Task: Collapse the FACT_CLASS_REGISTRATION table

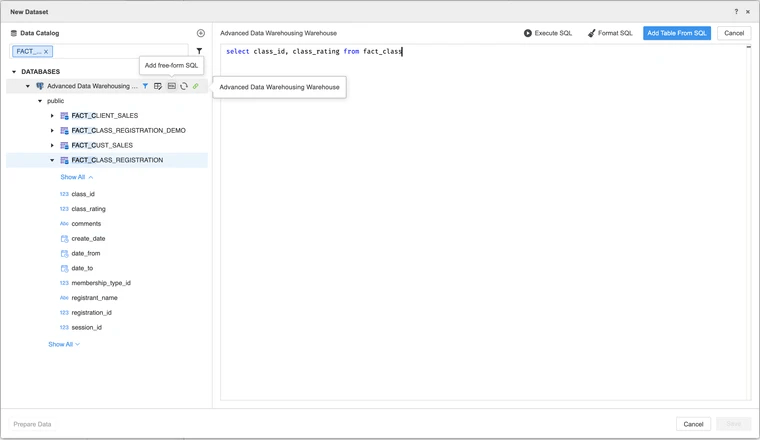Action: (52, 160)
